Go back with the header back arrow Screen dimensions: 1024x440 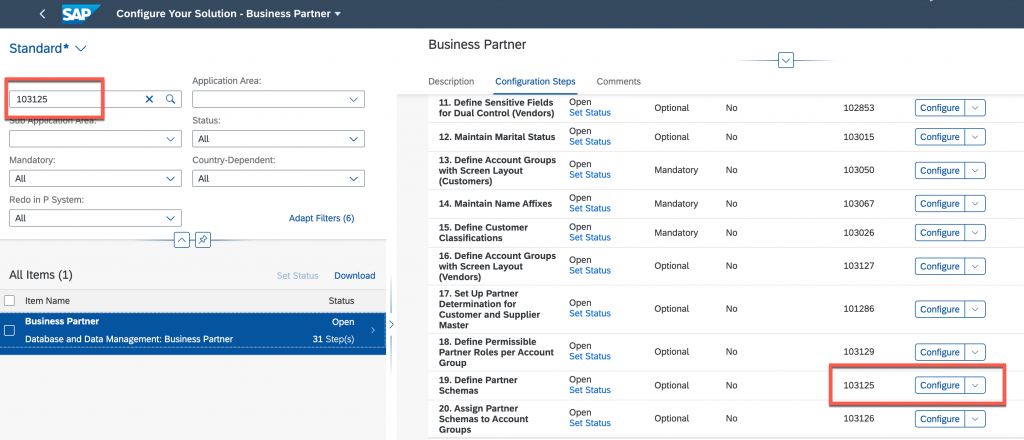(42, 14)
